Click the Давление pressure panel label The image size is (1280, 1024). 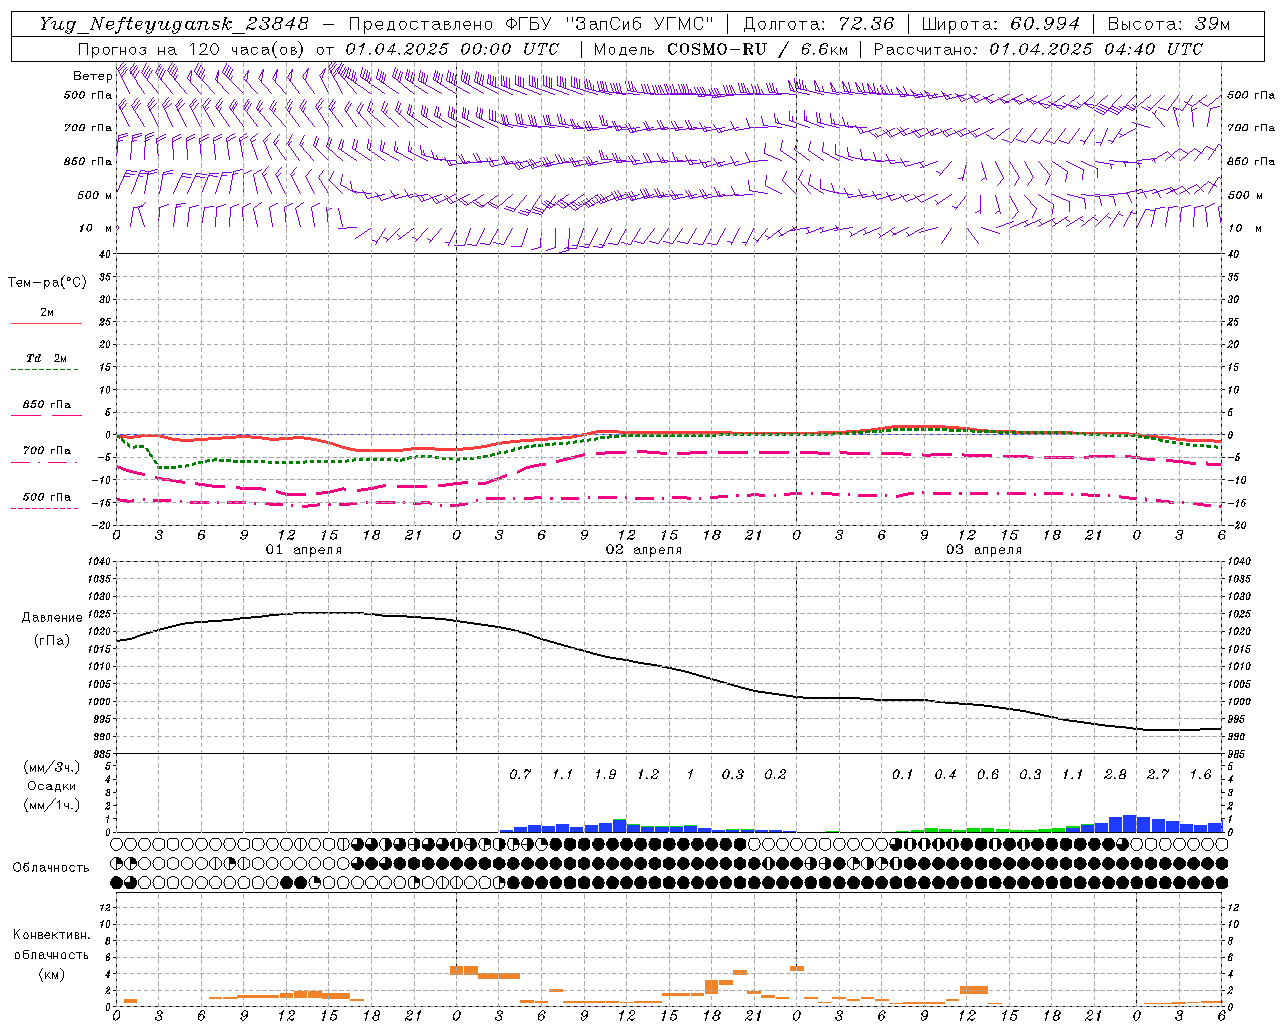tap(52, 618)
